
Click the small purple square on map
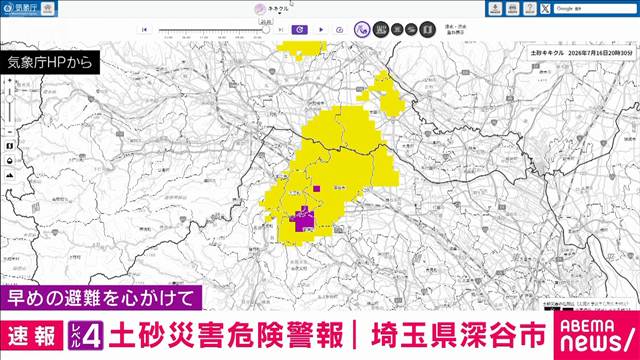pos(317,188)
